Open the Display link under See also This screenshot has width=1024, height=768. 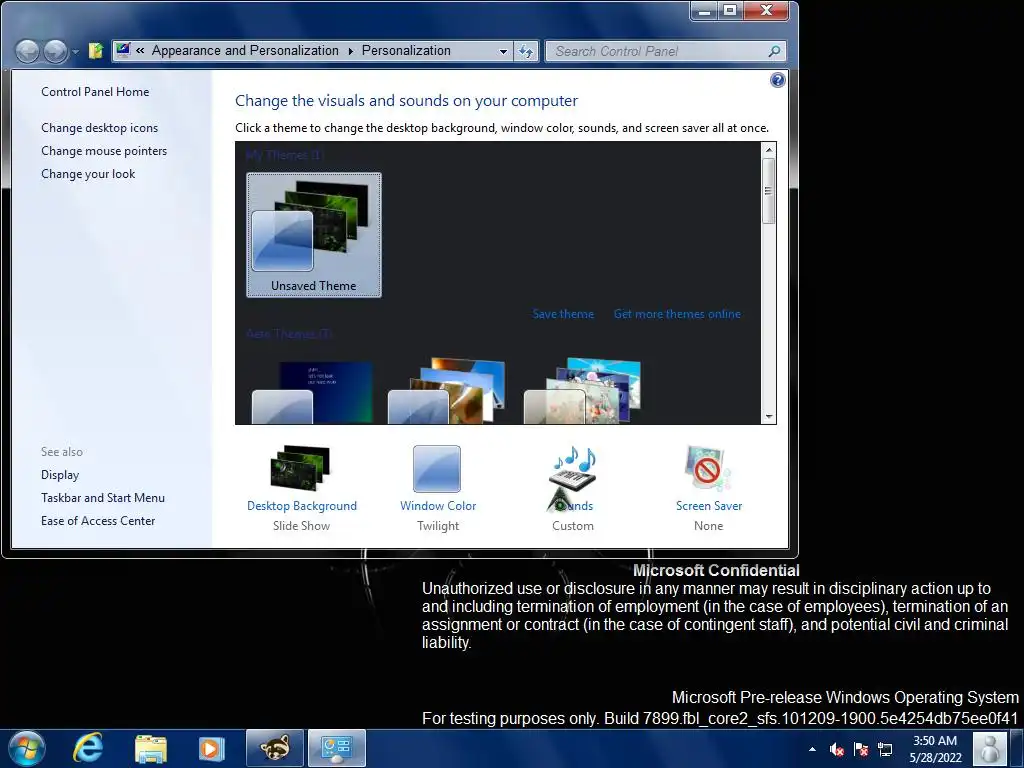coord(60,475)
